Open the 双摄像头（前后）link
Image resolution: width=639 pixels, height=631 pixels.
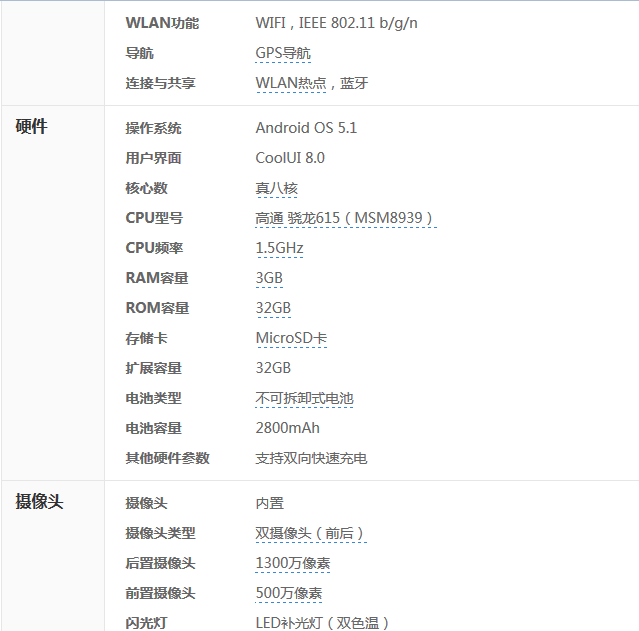click(x=311, y=533)
